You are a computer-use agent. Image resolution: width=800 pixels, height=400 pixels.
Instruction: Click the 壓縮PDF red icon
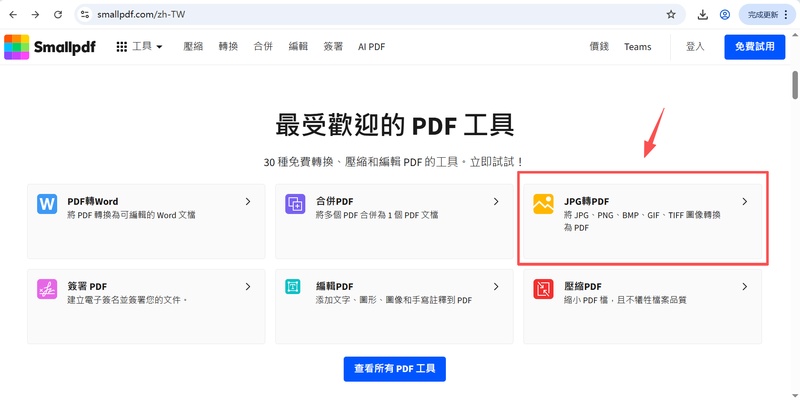(543, 289)
